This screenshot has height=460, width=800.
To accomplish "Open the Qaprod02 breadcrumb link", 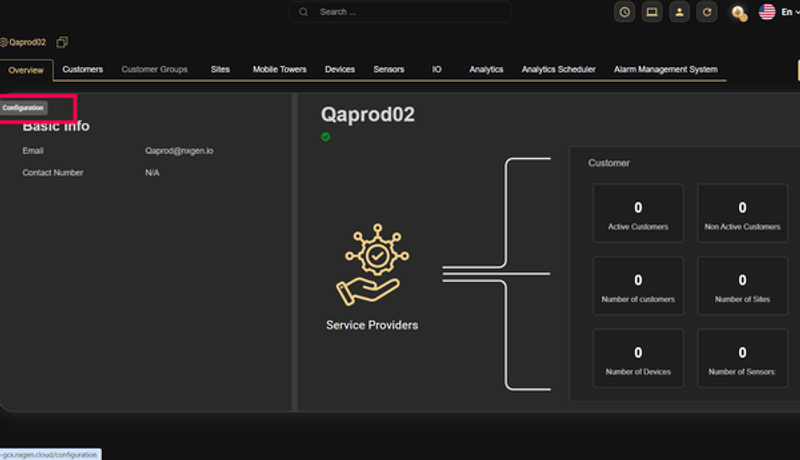I will [28, 42].
